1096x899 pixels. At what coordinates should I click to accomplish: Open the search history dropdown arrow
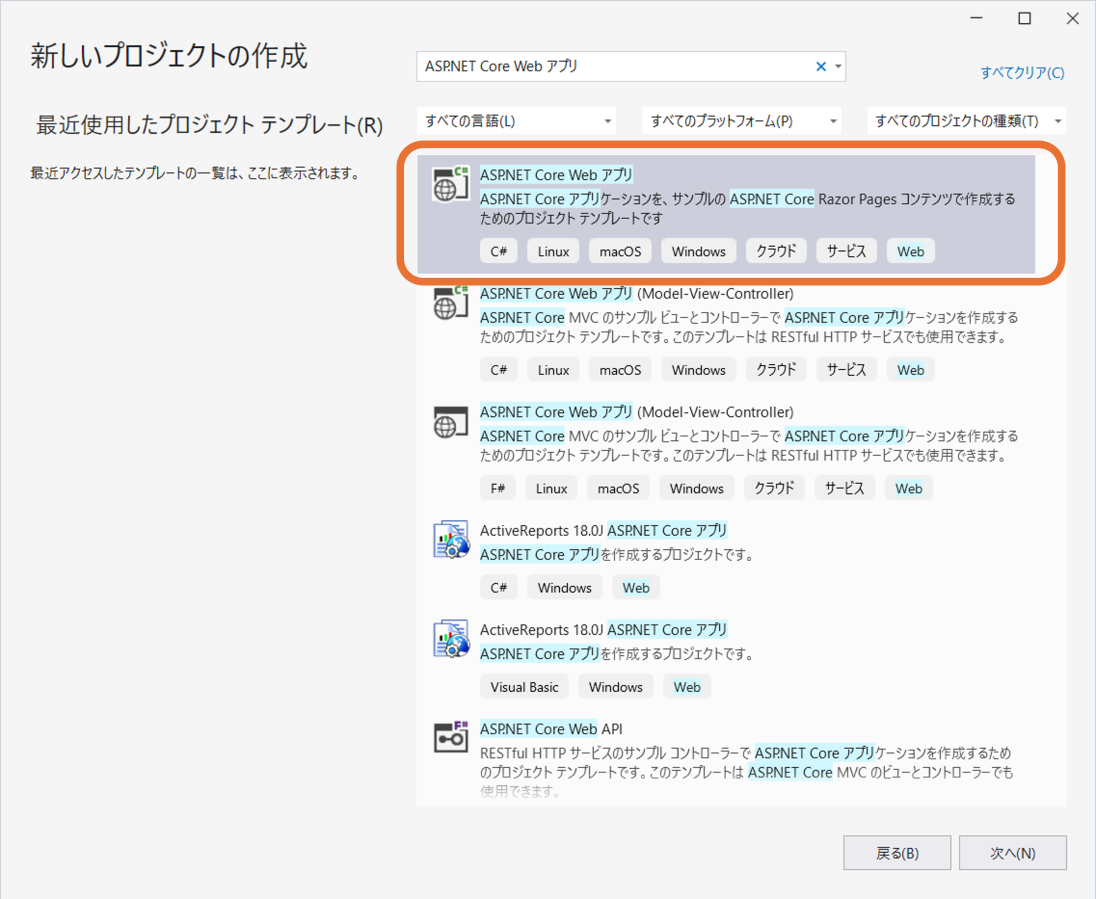[838, 66]
